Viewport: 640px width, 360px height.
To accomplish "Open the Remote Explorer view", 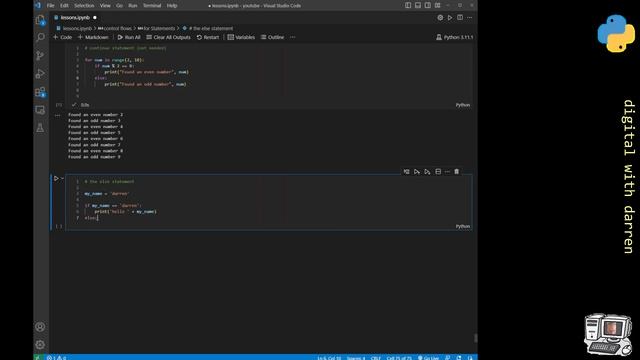I will point(40,110).
